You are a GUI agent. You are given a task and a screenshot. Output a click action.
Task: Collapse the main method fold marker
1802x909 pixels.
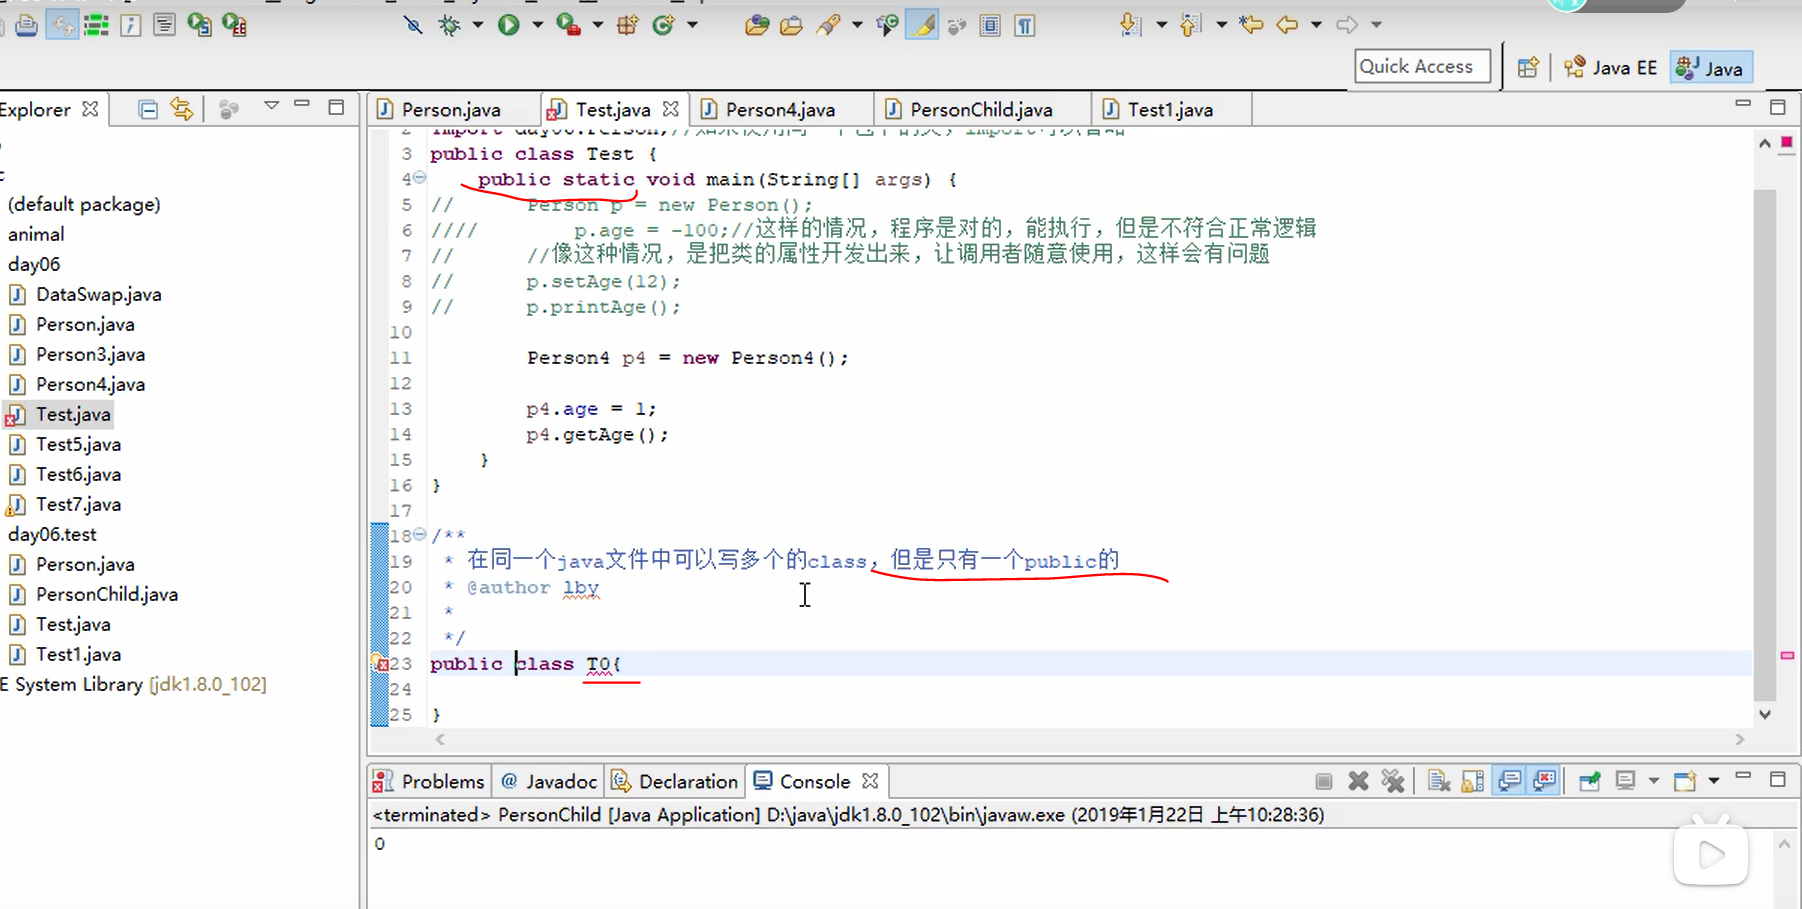coord(420,178)
